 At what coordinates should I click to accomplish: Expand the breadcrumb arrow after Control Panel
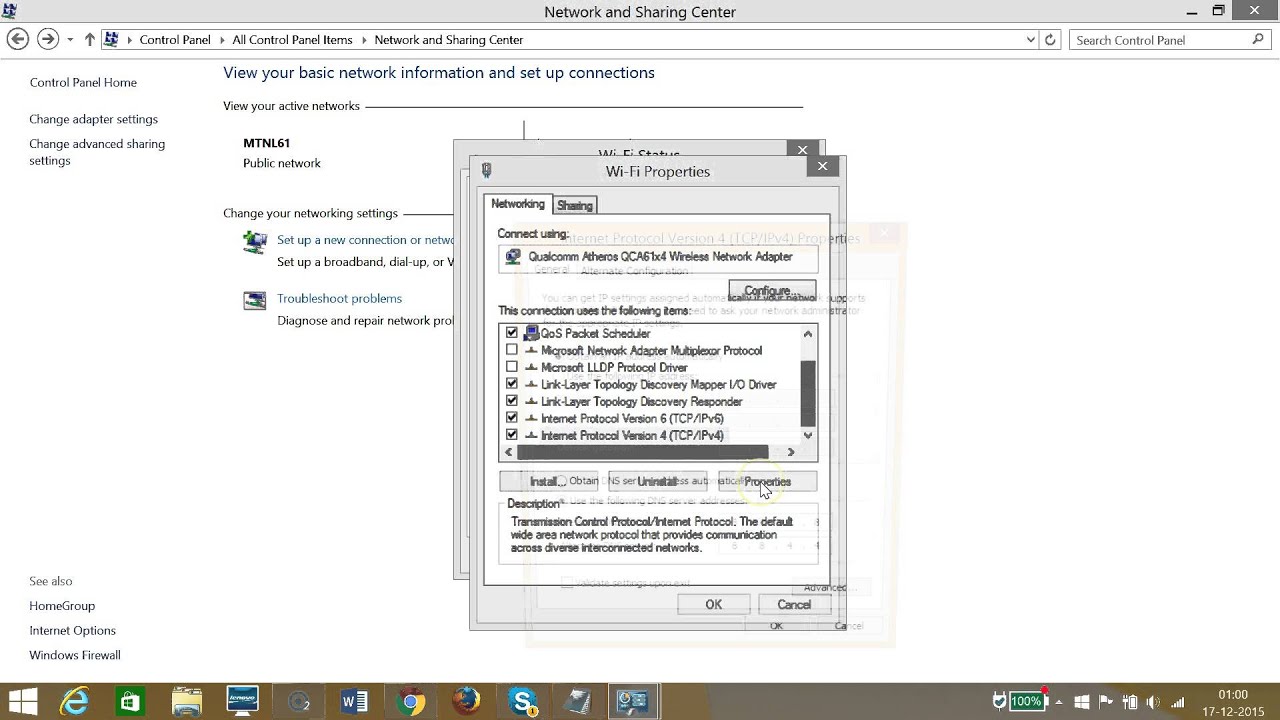coord(222,40)
